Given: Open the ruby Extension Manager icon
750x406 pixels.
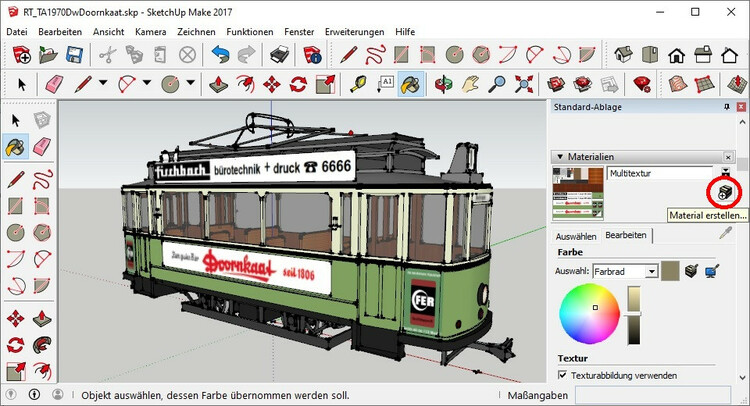Looking at the screenshot, I should point(642,84).
